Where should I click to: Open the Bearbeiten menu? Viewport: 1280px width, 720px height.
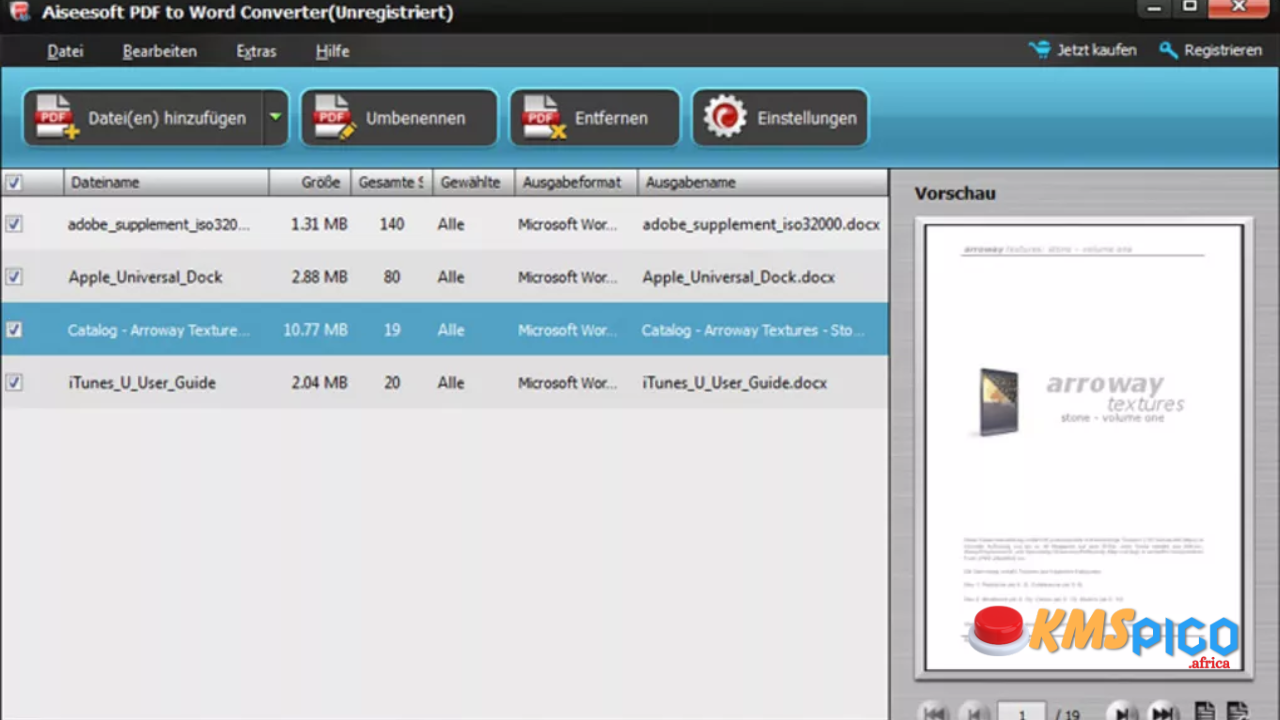[x=160, y=51]
